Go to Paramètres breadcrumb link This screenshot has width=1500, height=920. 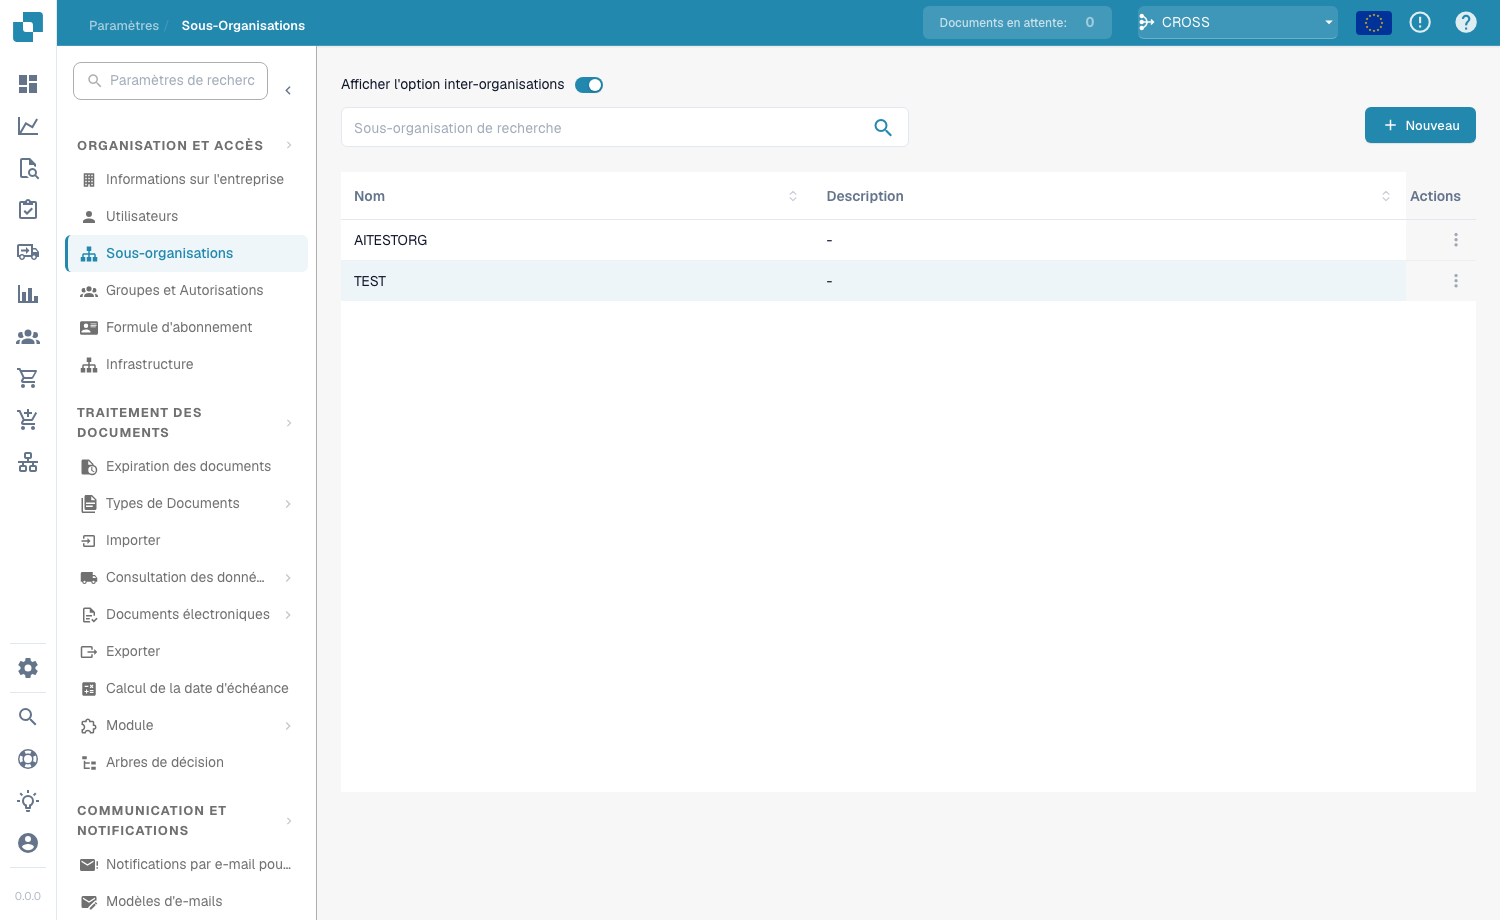click(x=124, y=25)
